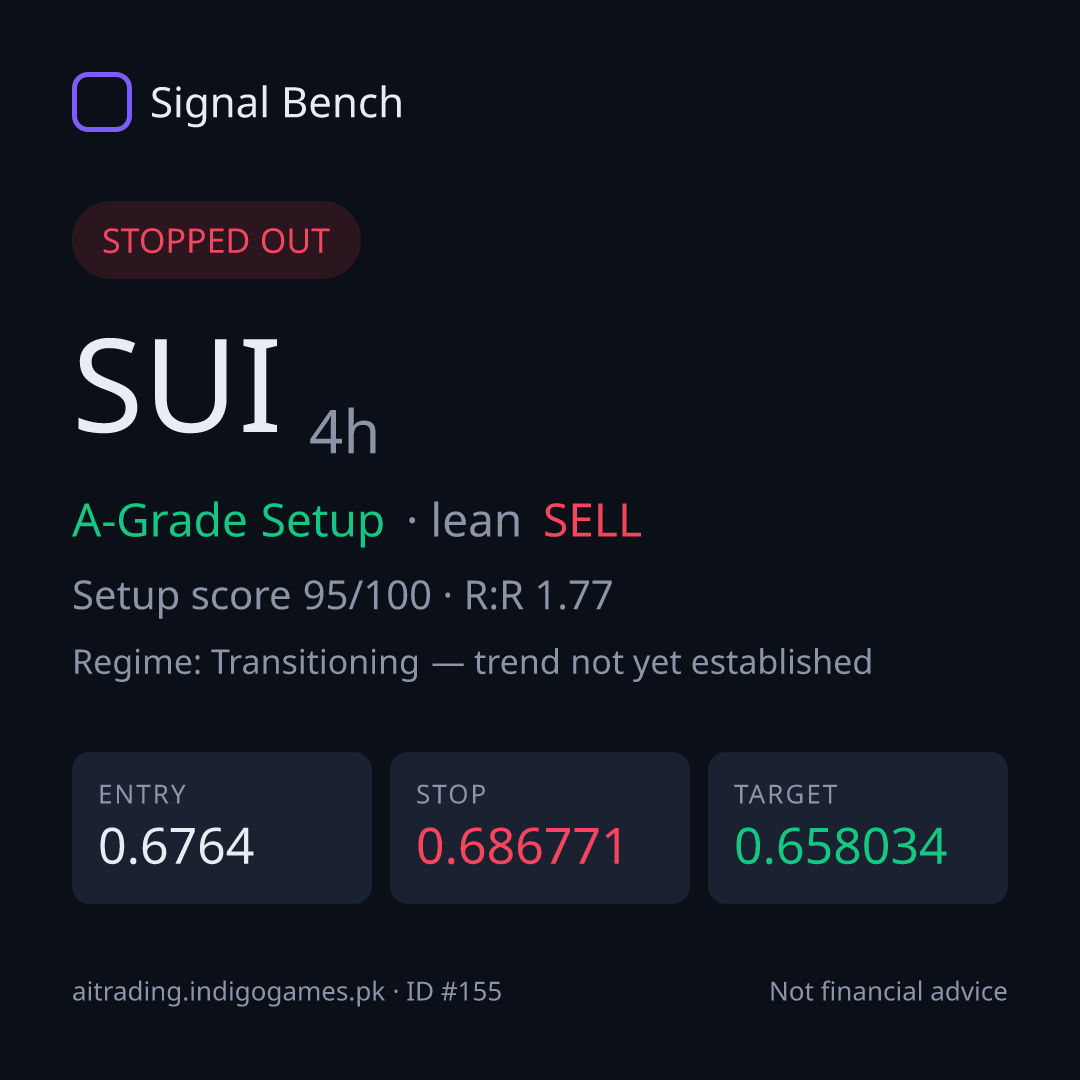Click the 0.6764 entry value
This screenshot has width=1080, height=1080.
coord(176,846)
